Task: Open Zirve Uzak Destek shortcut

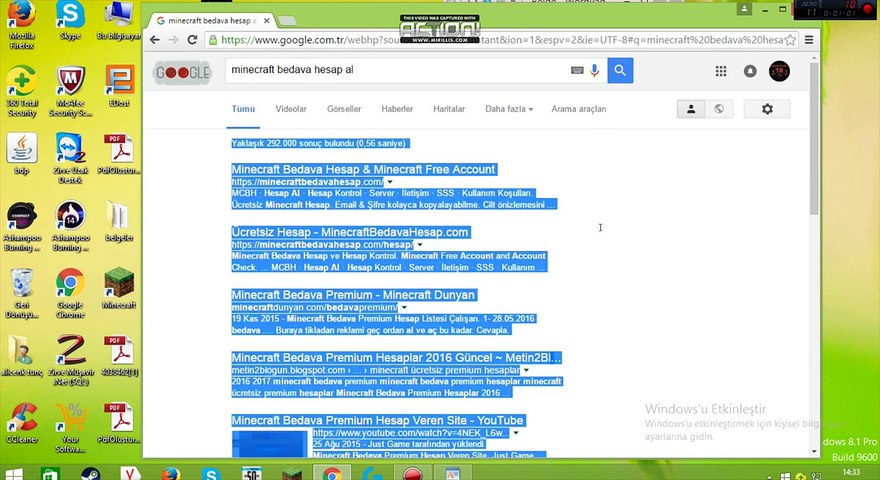Action: pyautogui.click(x=70, y=159)
